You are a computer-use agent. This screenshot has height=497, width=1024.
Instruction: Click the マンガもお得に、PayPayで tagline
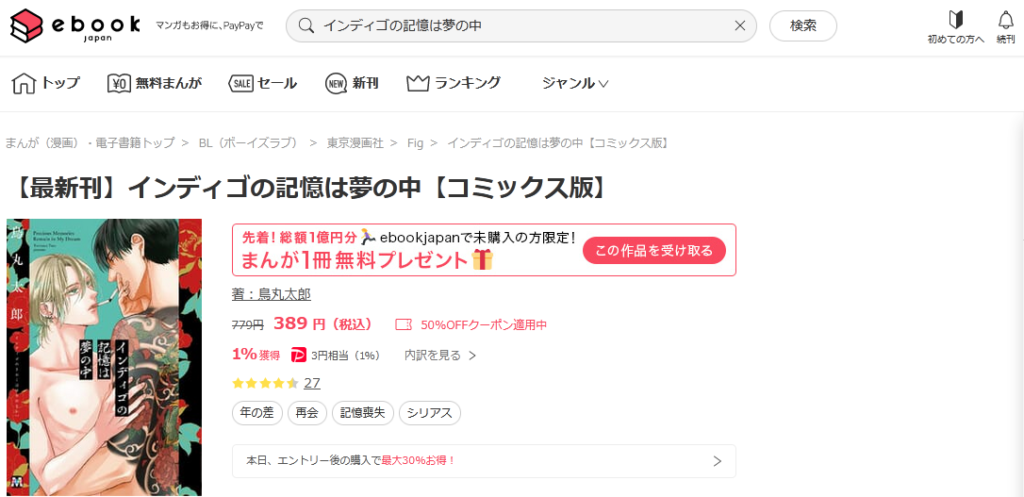pyautogui.click(x=210, y=26)
